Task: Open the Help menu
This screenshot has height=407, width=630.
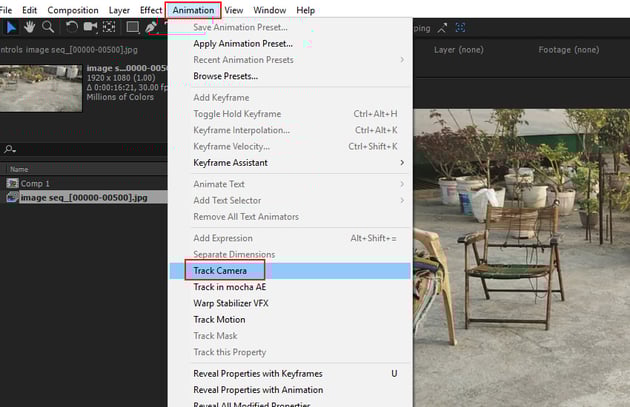Action: [x=305, y=10]
